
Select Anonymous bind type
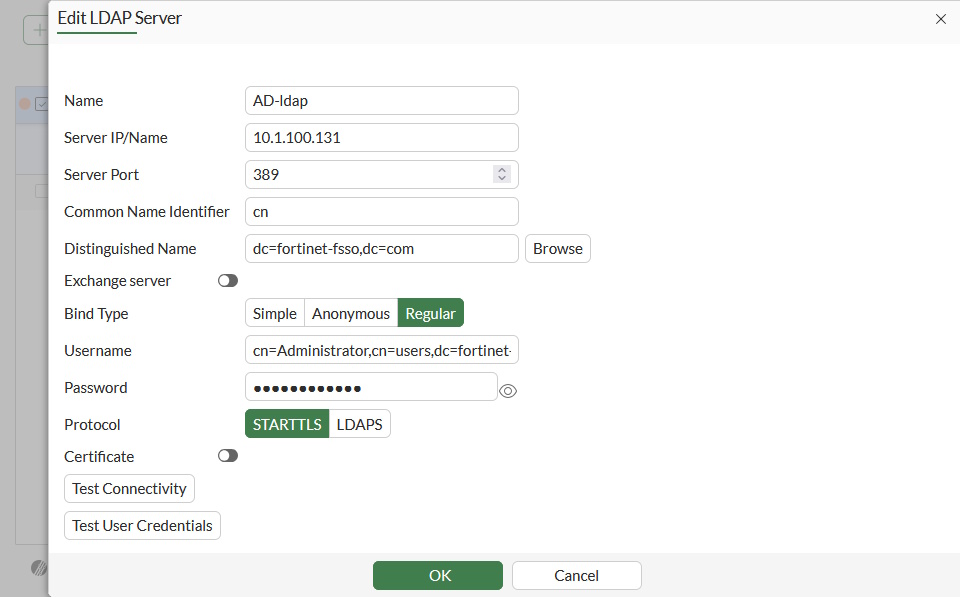351,314
